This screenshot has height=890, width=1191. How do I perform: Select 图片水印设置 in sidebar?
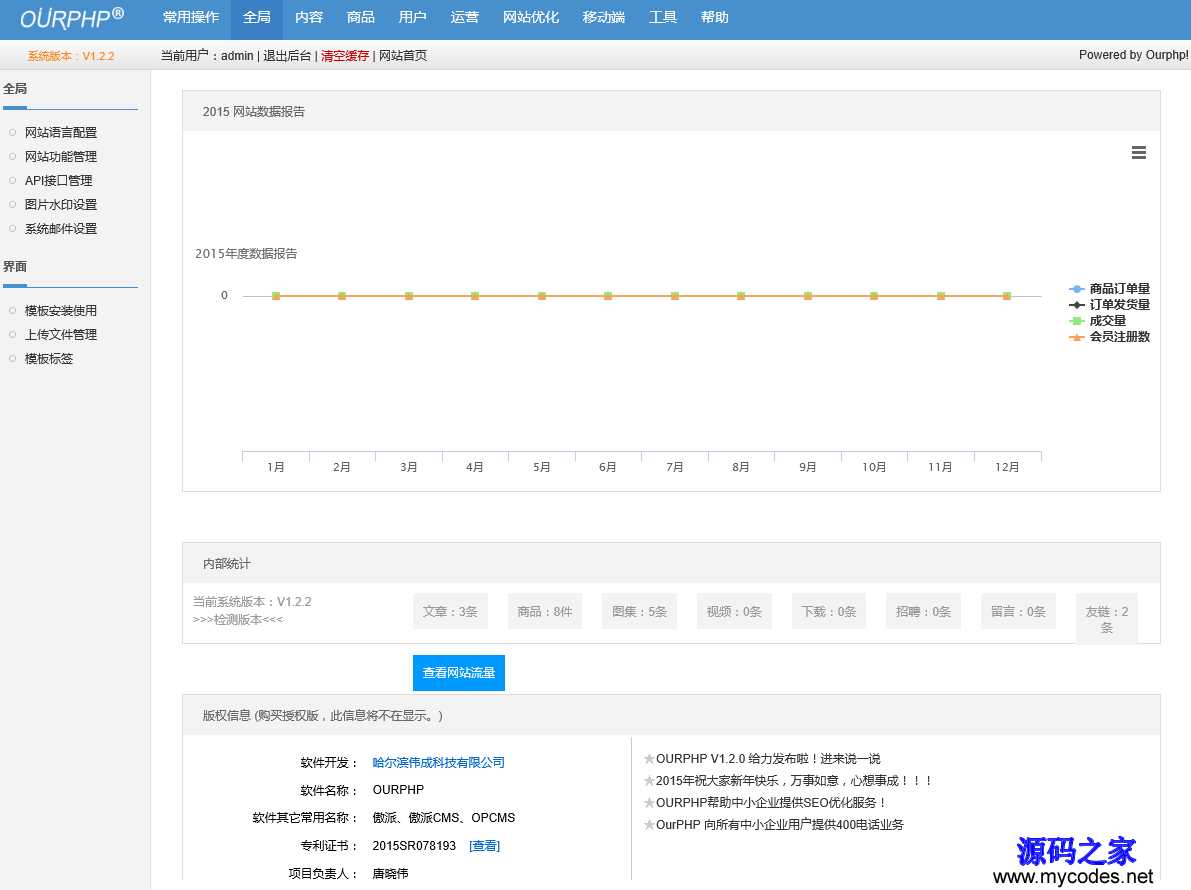61,205
